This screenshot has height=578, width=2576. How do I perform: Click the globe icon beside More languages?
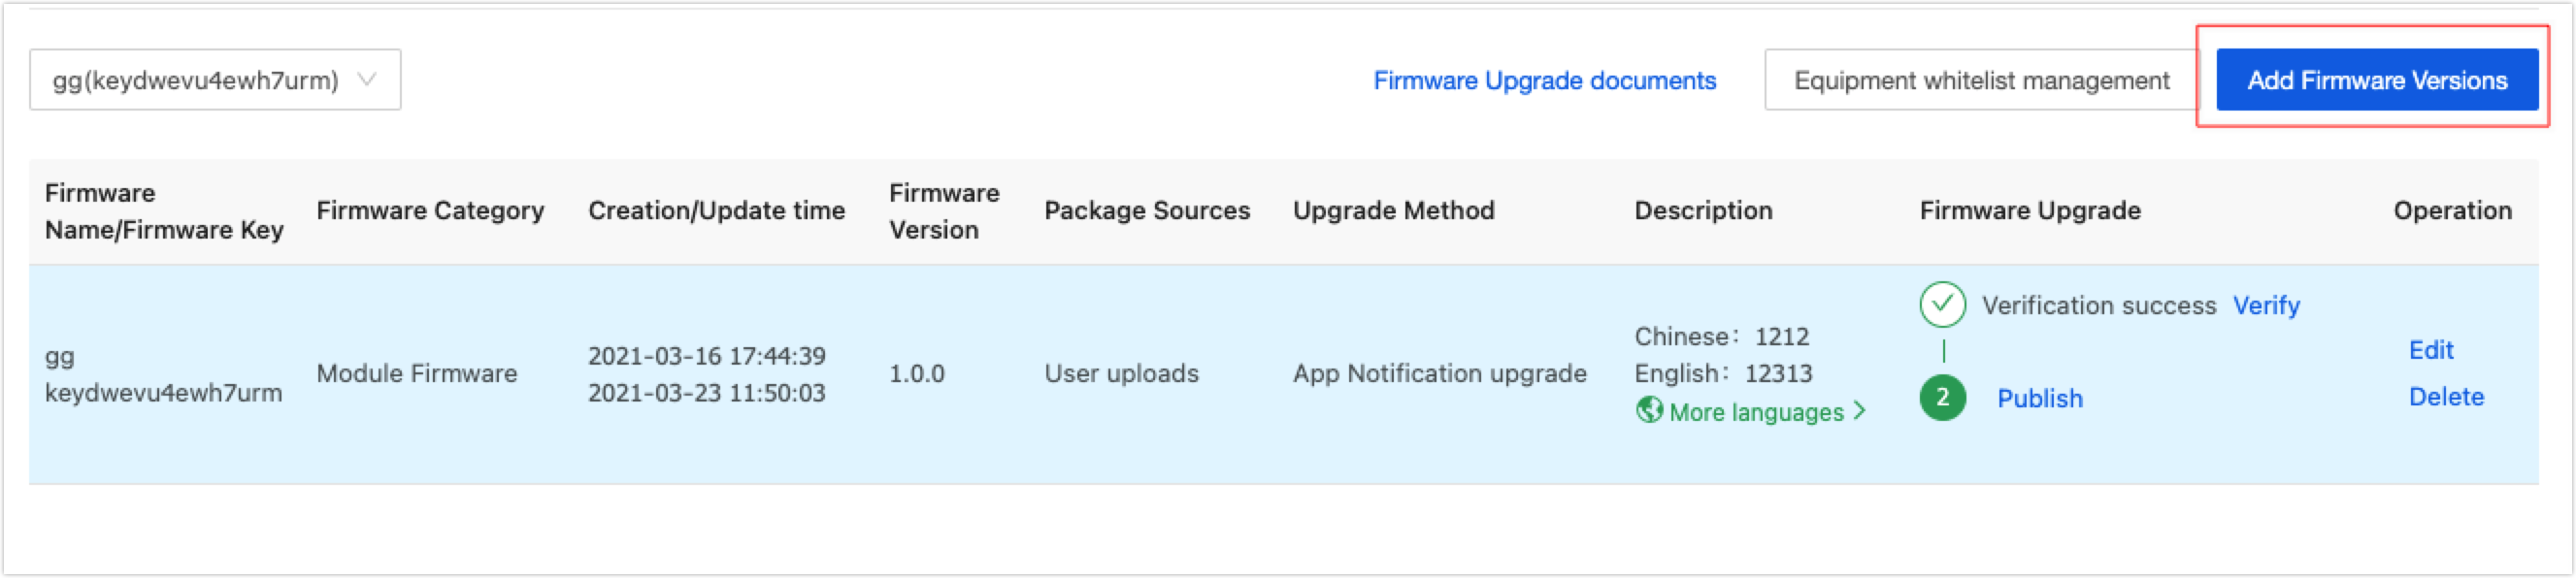1649,410
